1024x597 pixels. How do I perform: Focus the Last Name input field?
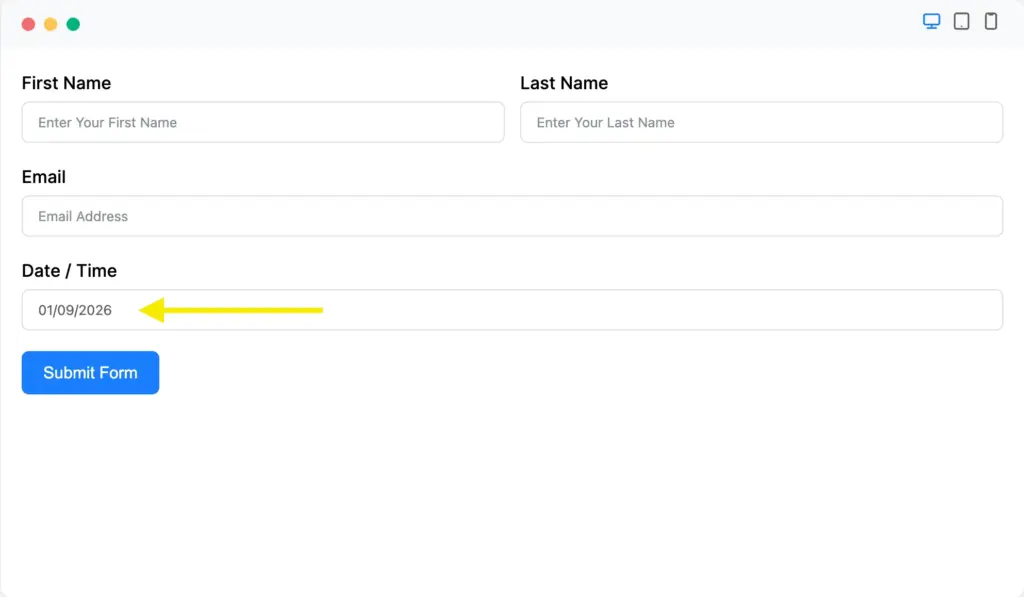point(760,122)
